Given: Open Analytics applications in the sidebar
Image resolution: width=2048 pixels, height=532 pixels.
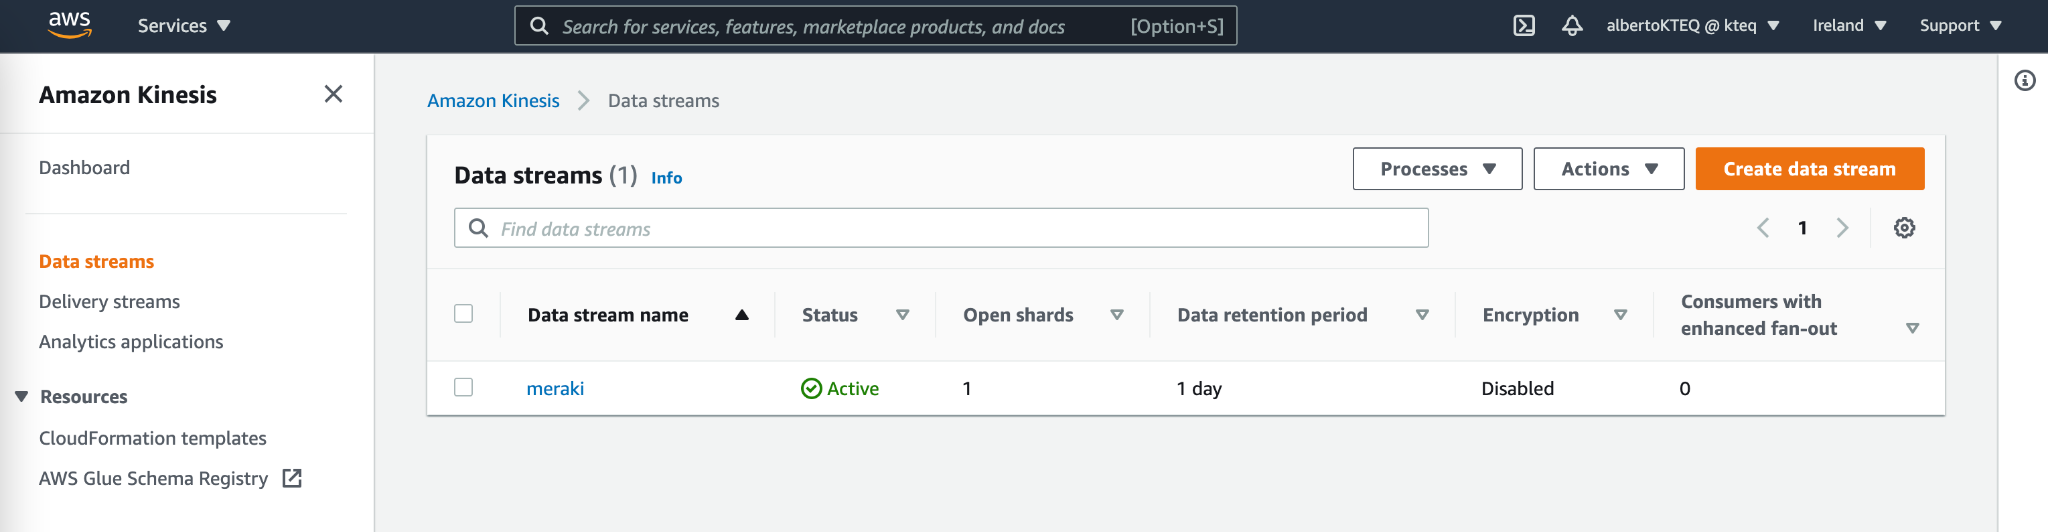Looking at the screenshot, I should click(x=131, y=342).
